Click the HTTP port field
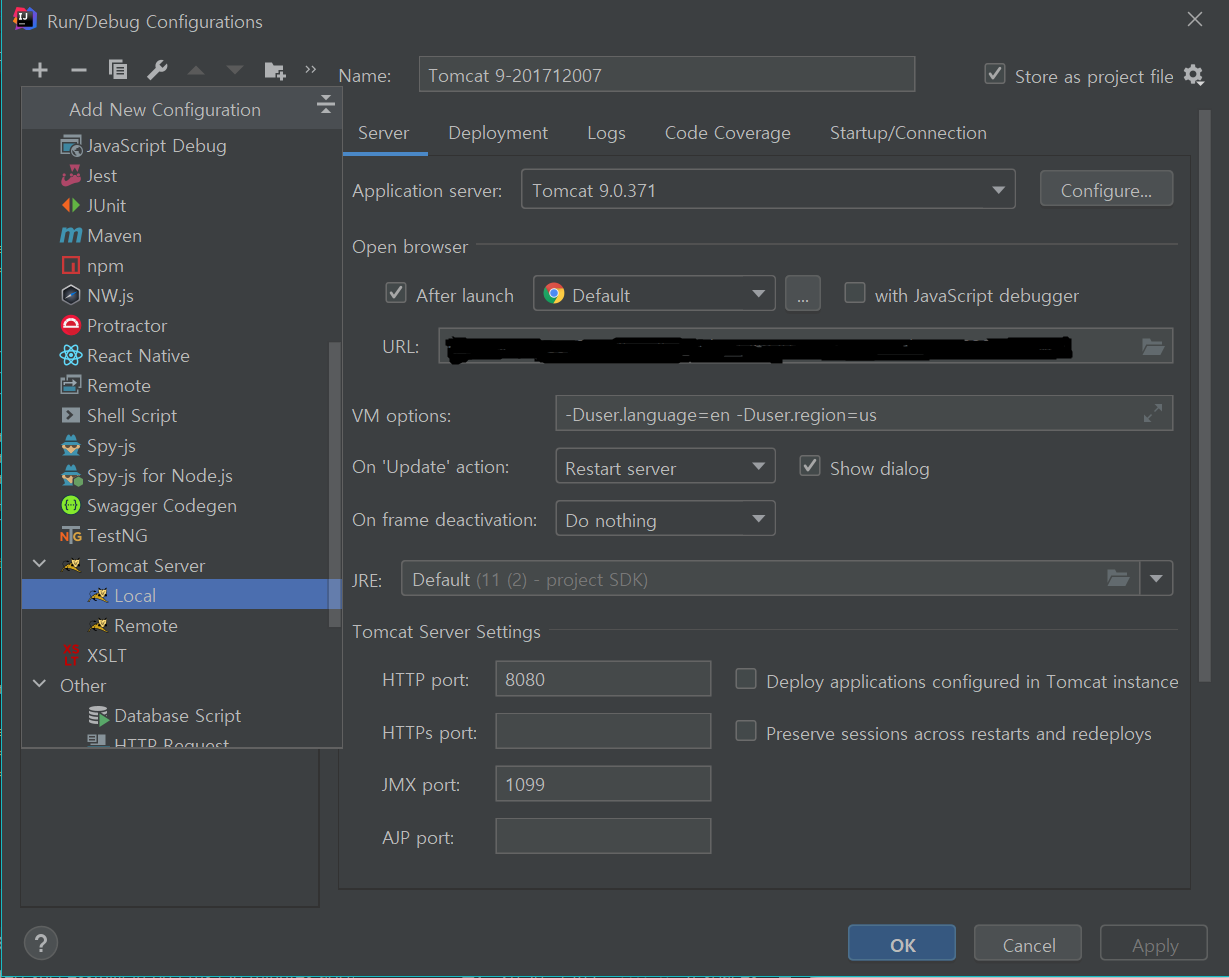The width and height of the screenshot is (1229, 978). 603,679
